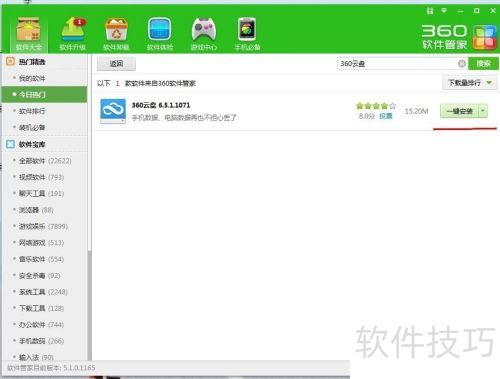This screenshot has width=500, height=379.
Task: Click the 8.0分 score text
Action: point(367,116)
